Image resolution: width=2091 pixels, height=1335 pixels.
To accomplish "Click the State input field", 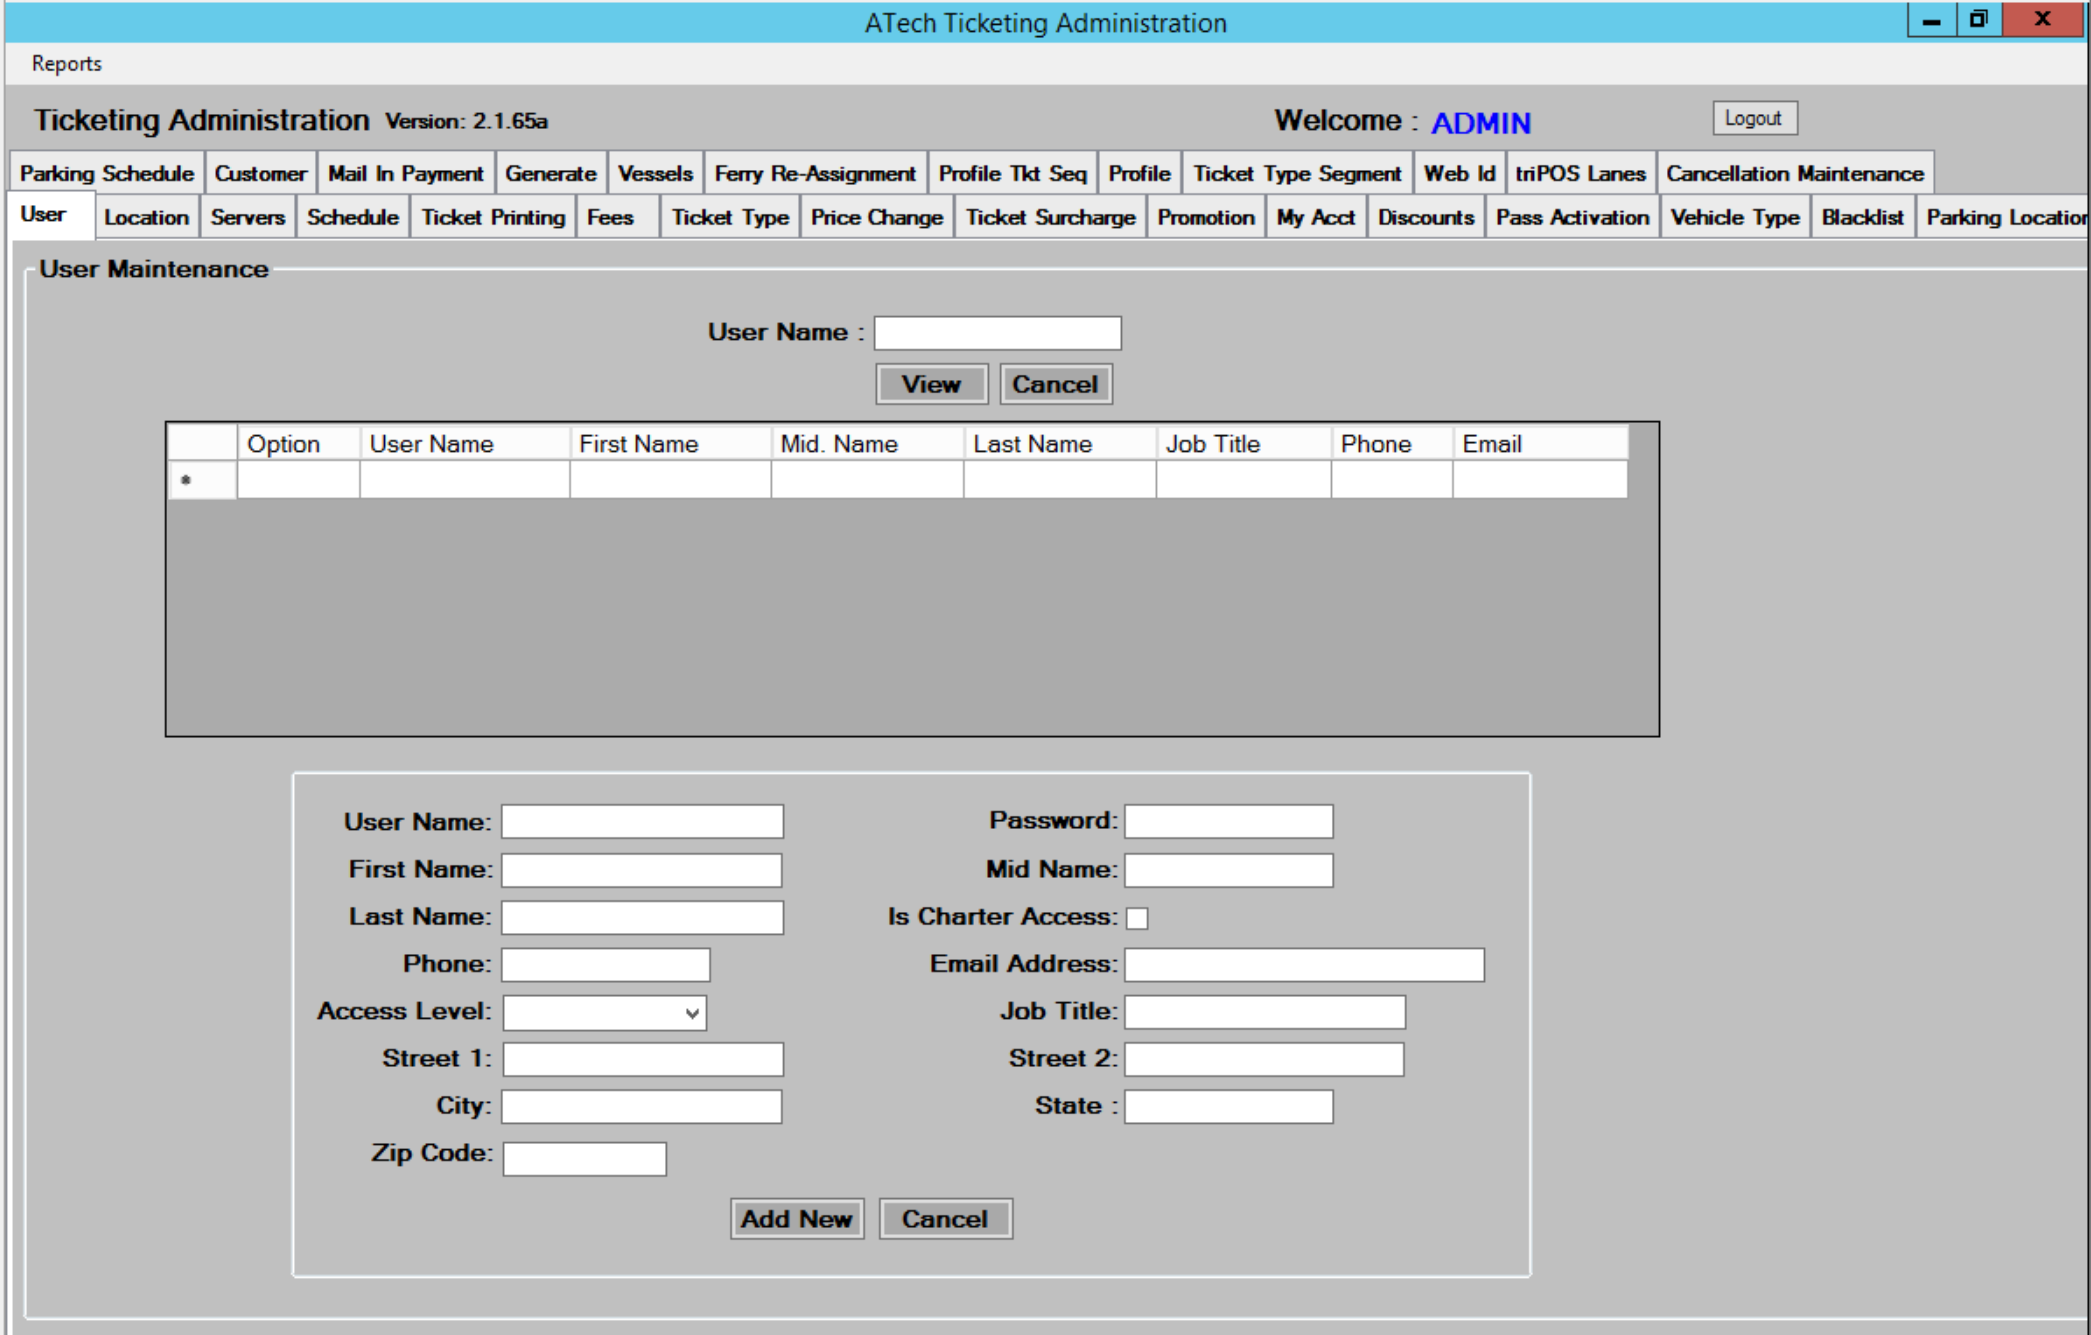I will pos(1228,1106).
